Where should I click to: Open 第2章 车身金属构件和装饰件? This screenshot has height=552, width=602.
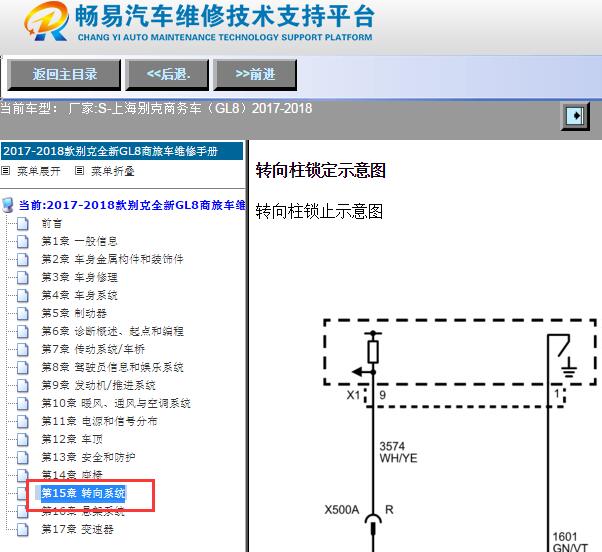tap(112, 259)
